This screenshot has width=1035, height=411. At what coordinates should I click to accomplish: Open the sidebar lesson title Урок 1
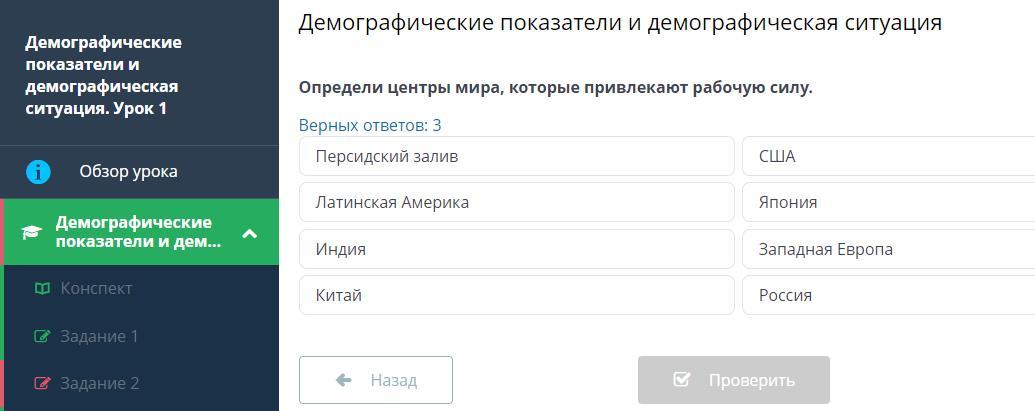coord(103,75)
